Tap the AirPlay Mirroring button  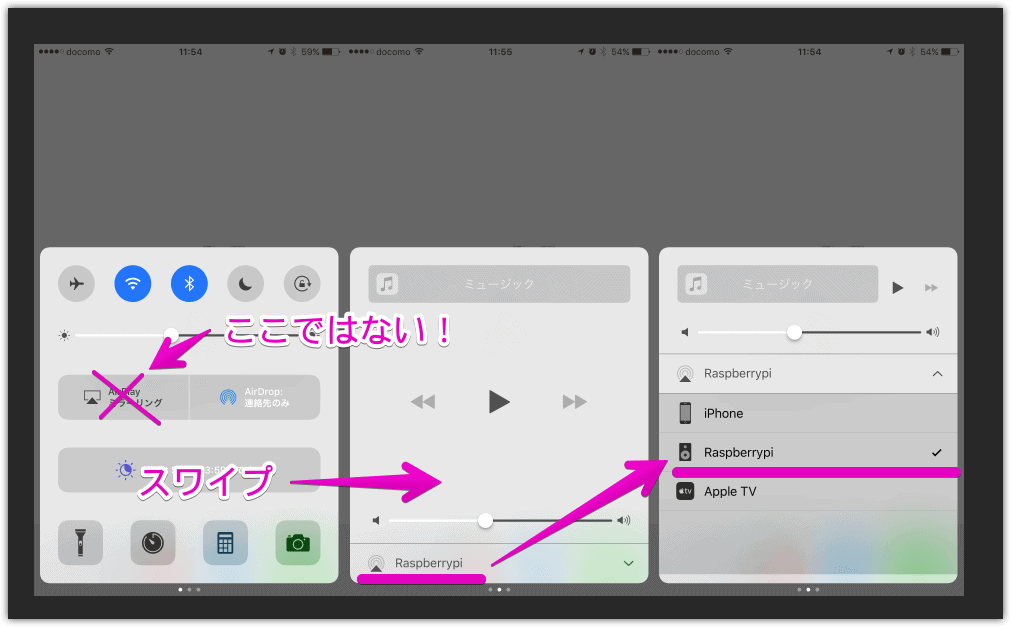(123, 397)
